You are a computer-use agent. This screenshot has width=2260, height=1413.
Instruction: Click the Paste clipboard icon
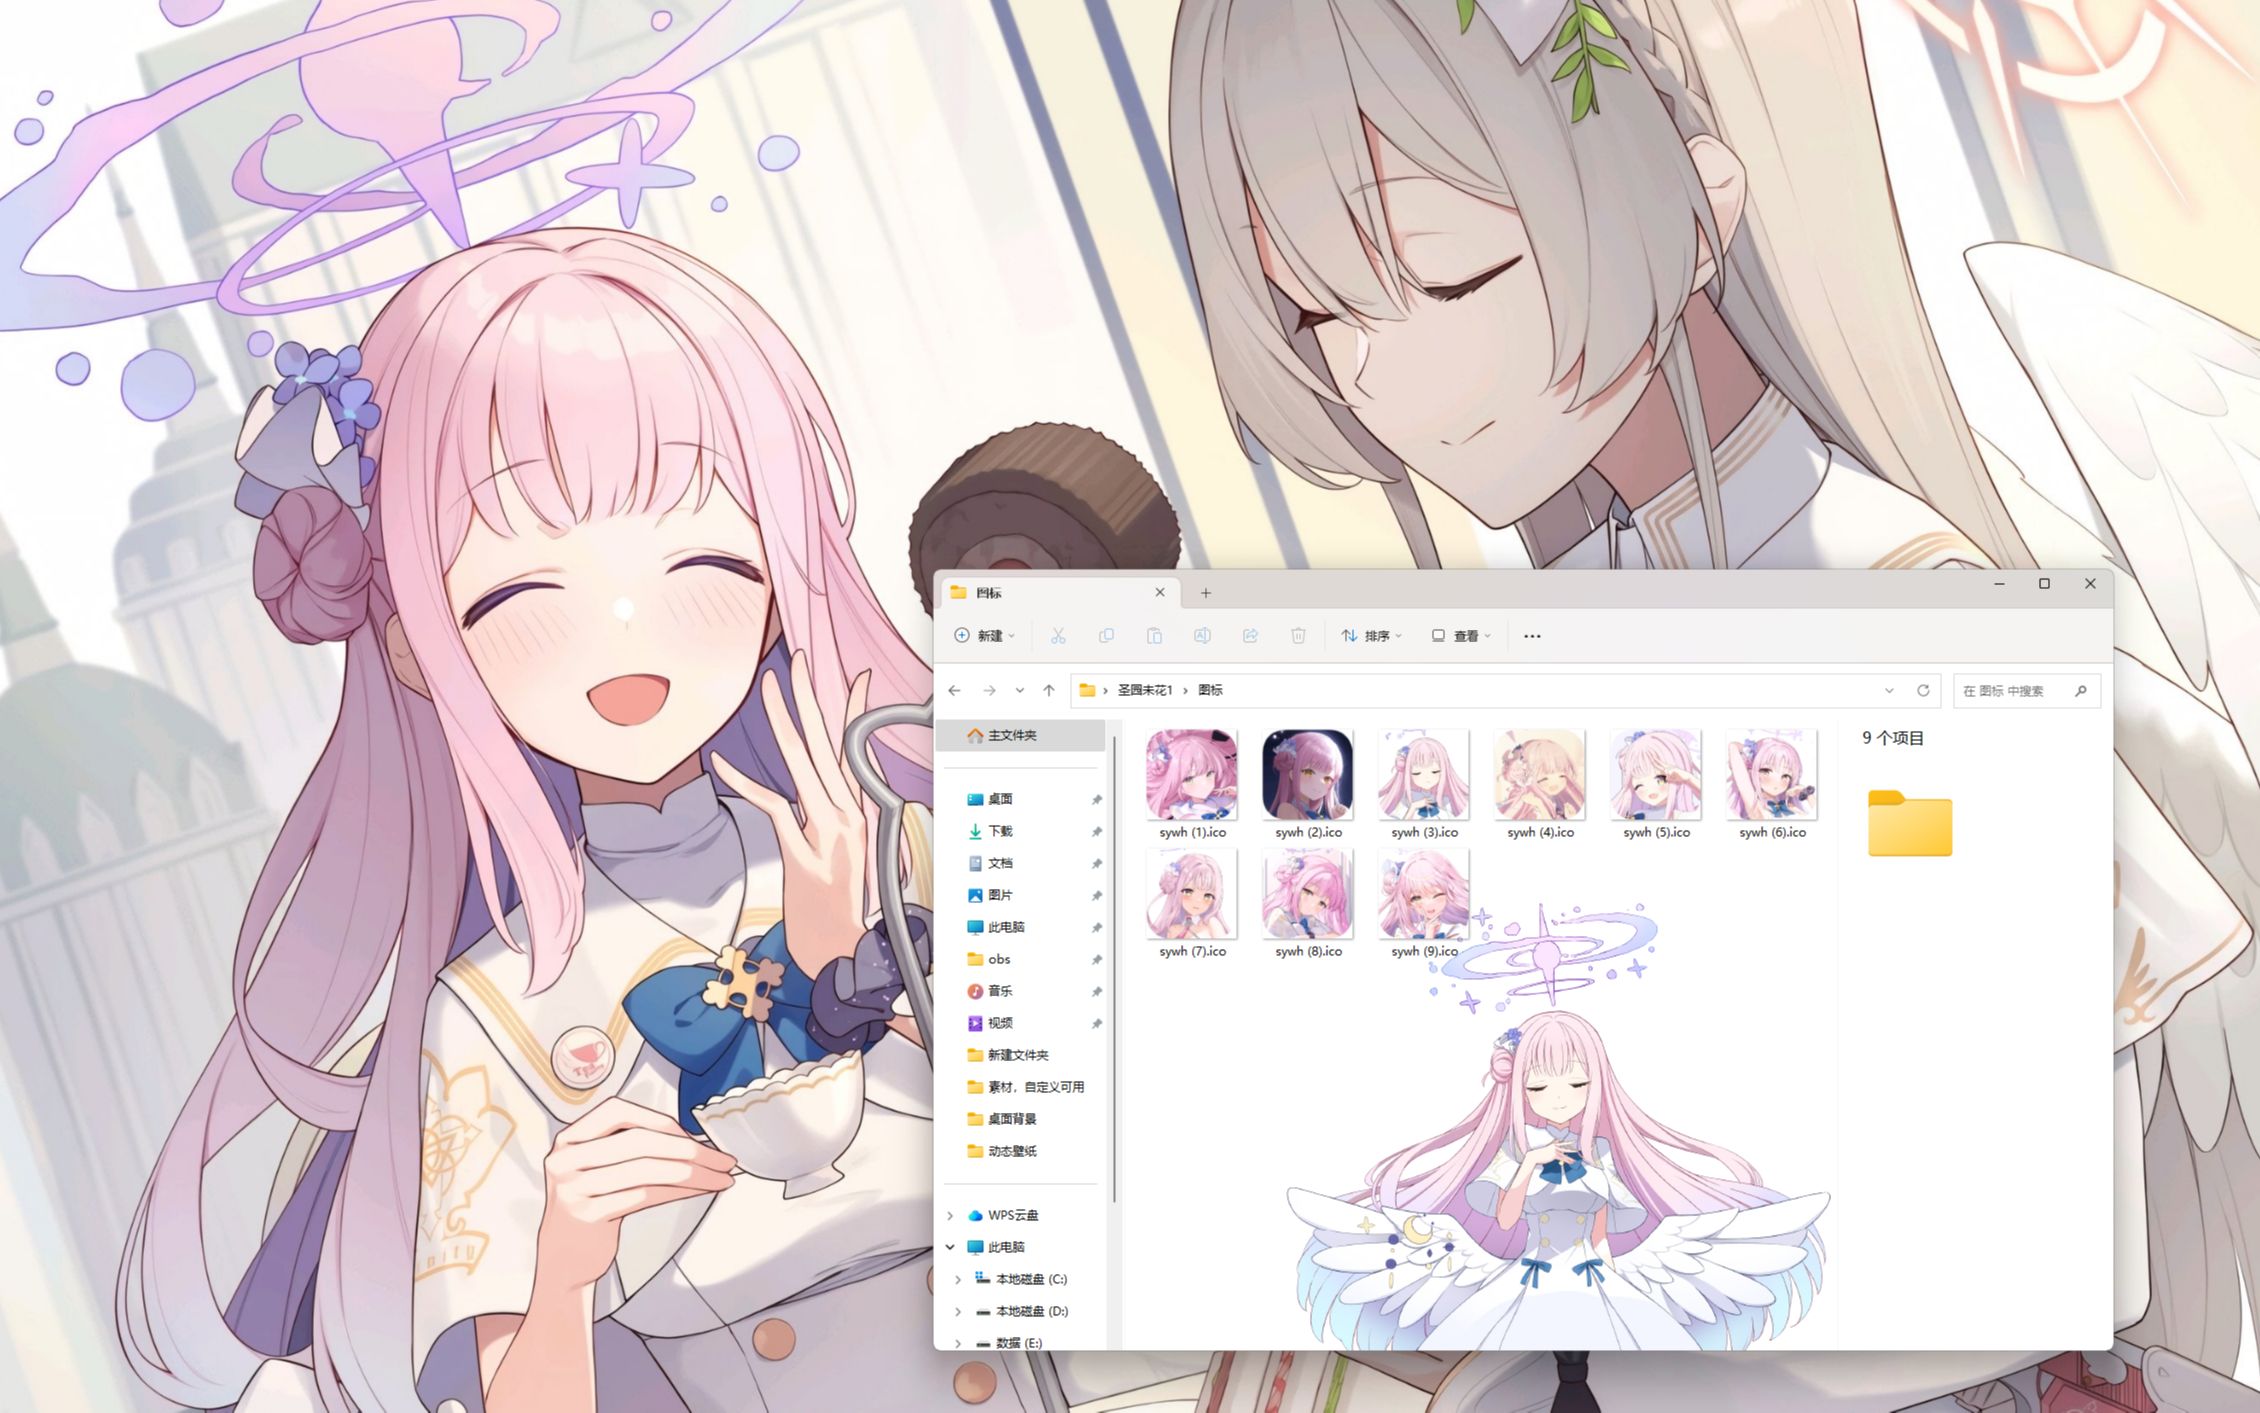coord(1154,636)
